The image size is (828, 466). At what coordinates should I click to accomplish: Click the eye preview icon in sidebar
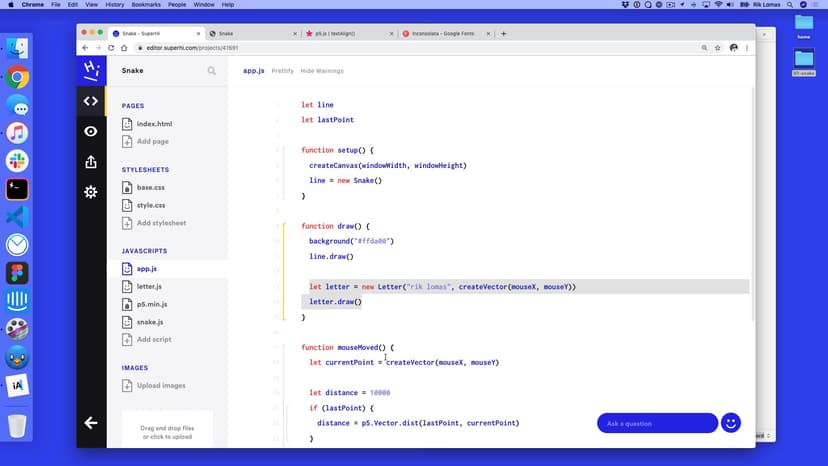pos(91,131)
